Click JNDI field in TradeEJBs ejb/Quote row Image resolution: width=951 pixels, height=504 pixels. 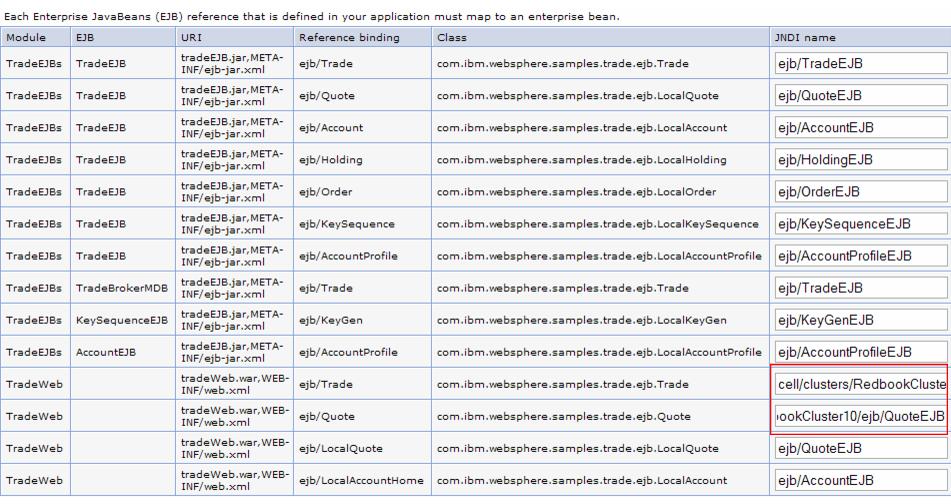point(861,96)
